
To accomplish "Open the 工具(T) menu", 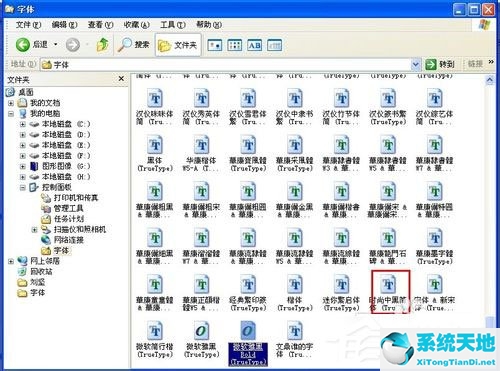I will [x=173, y=25].
